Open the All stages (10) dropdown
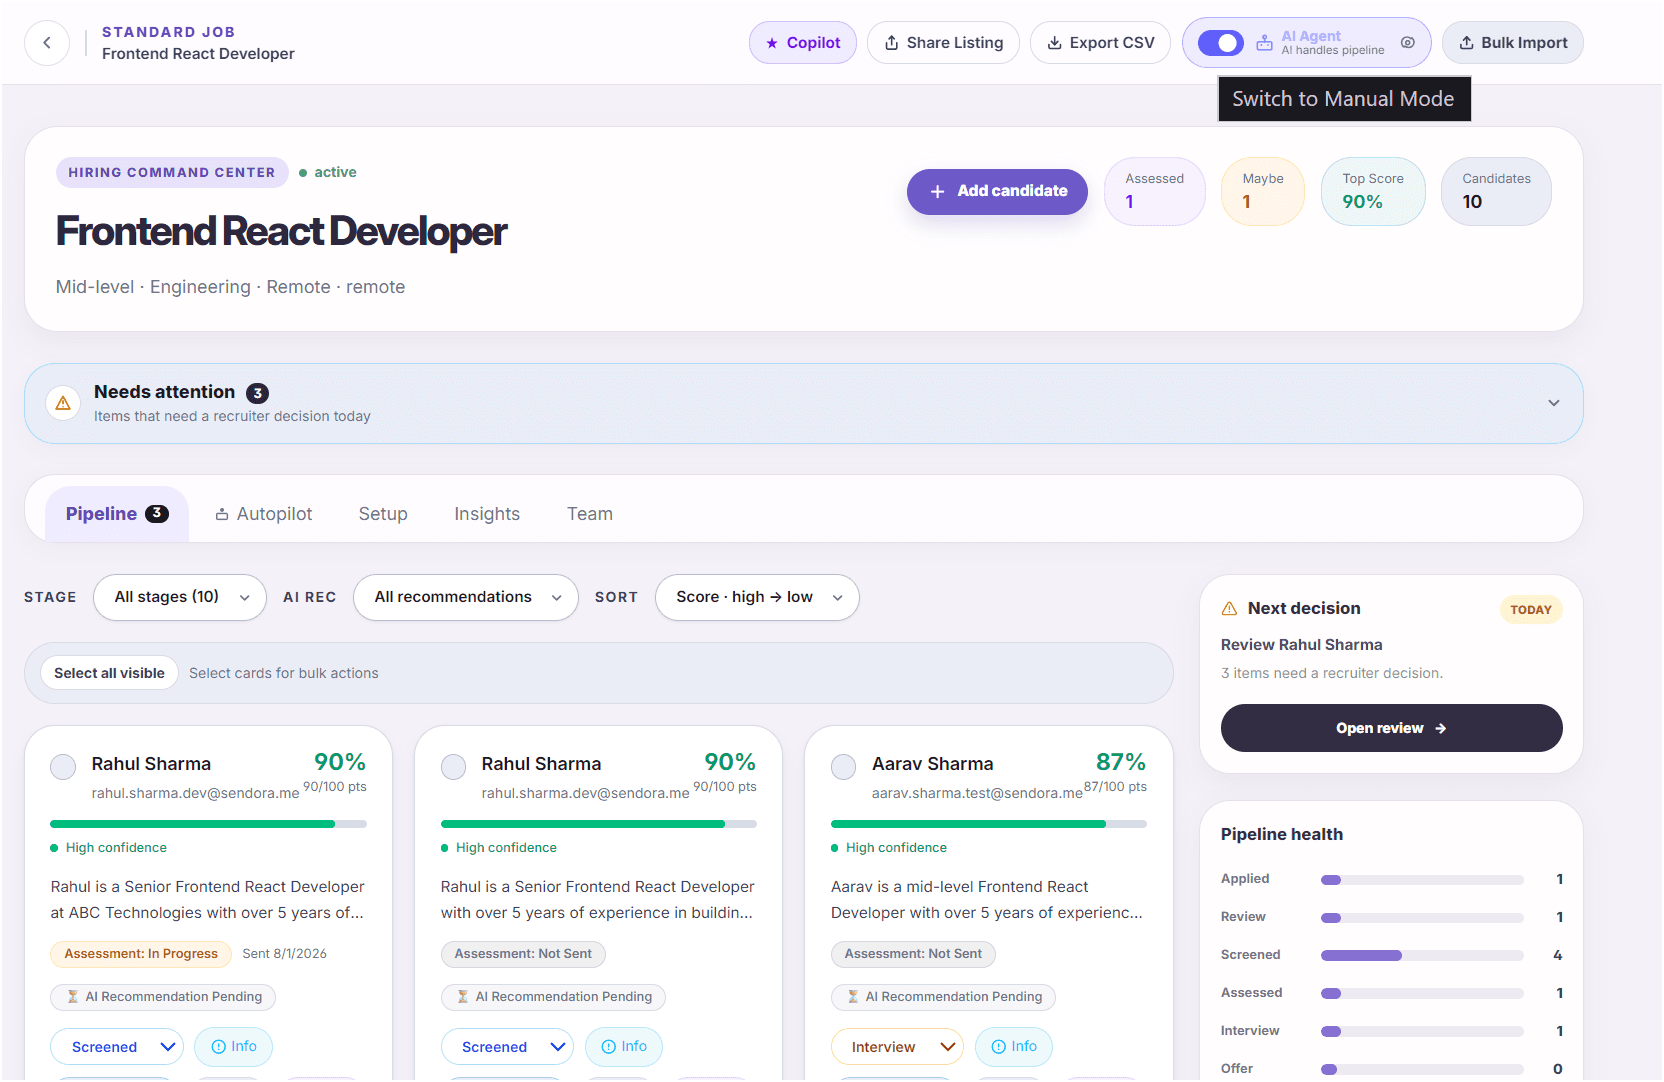This screenshot has width=1664, height=1082. 180,597
